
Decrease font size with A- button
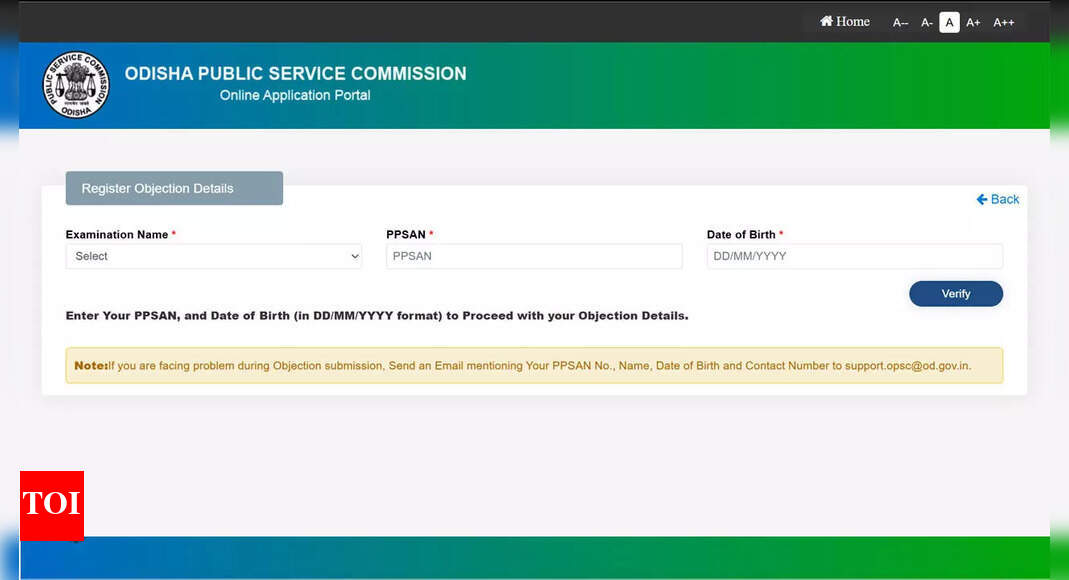pyautogui.click(x=927, y=23)
